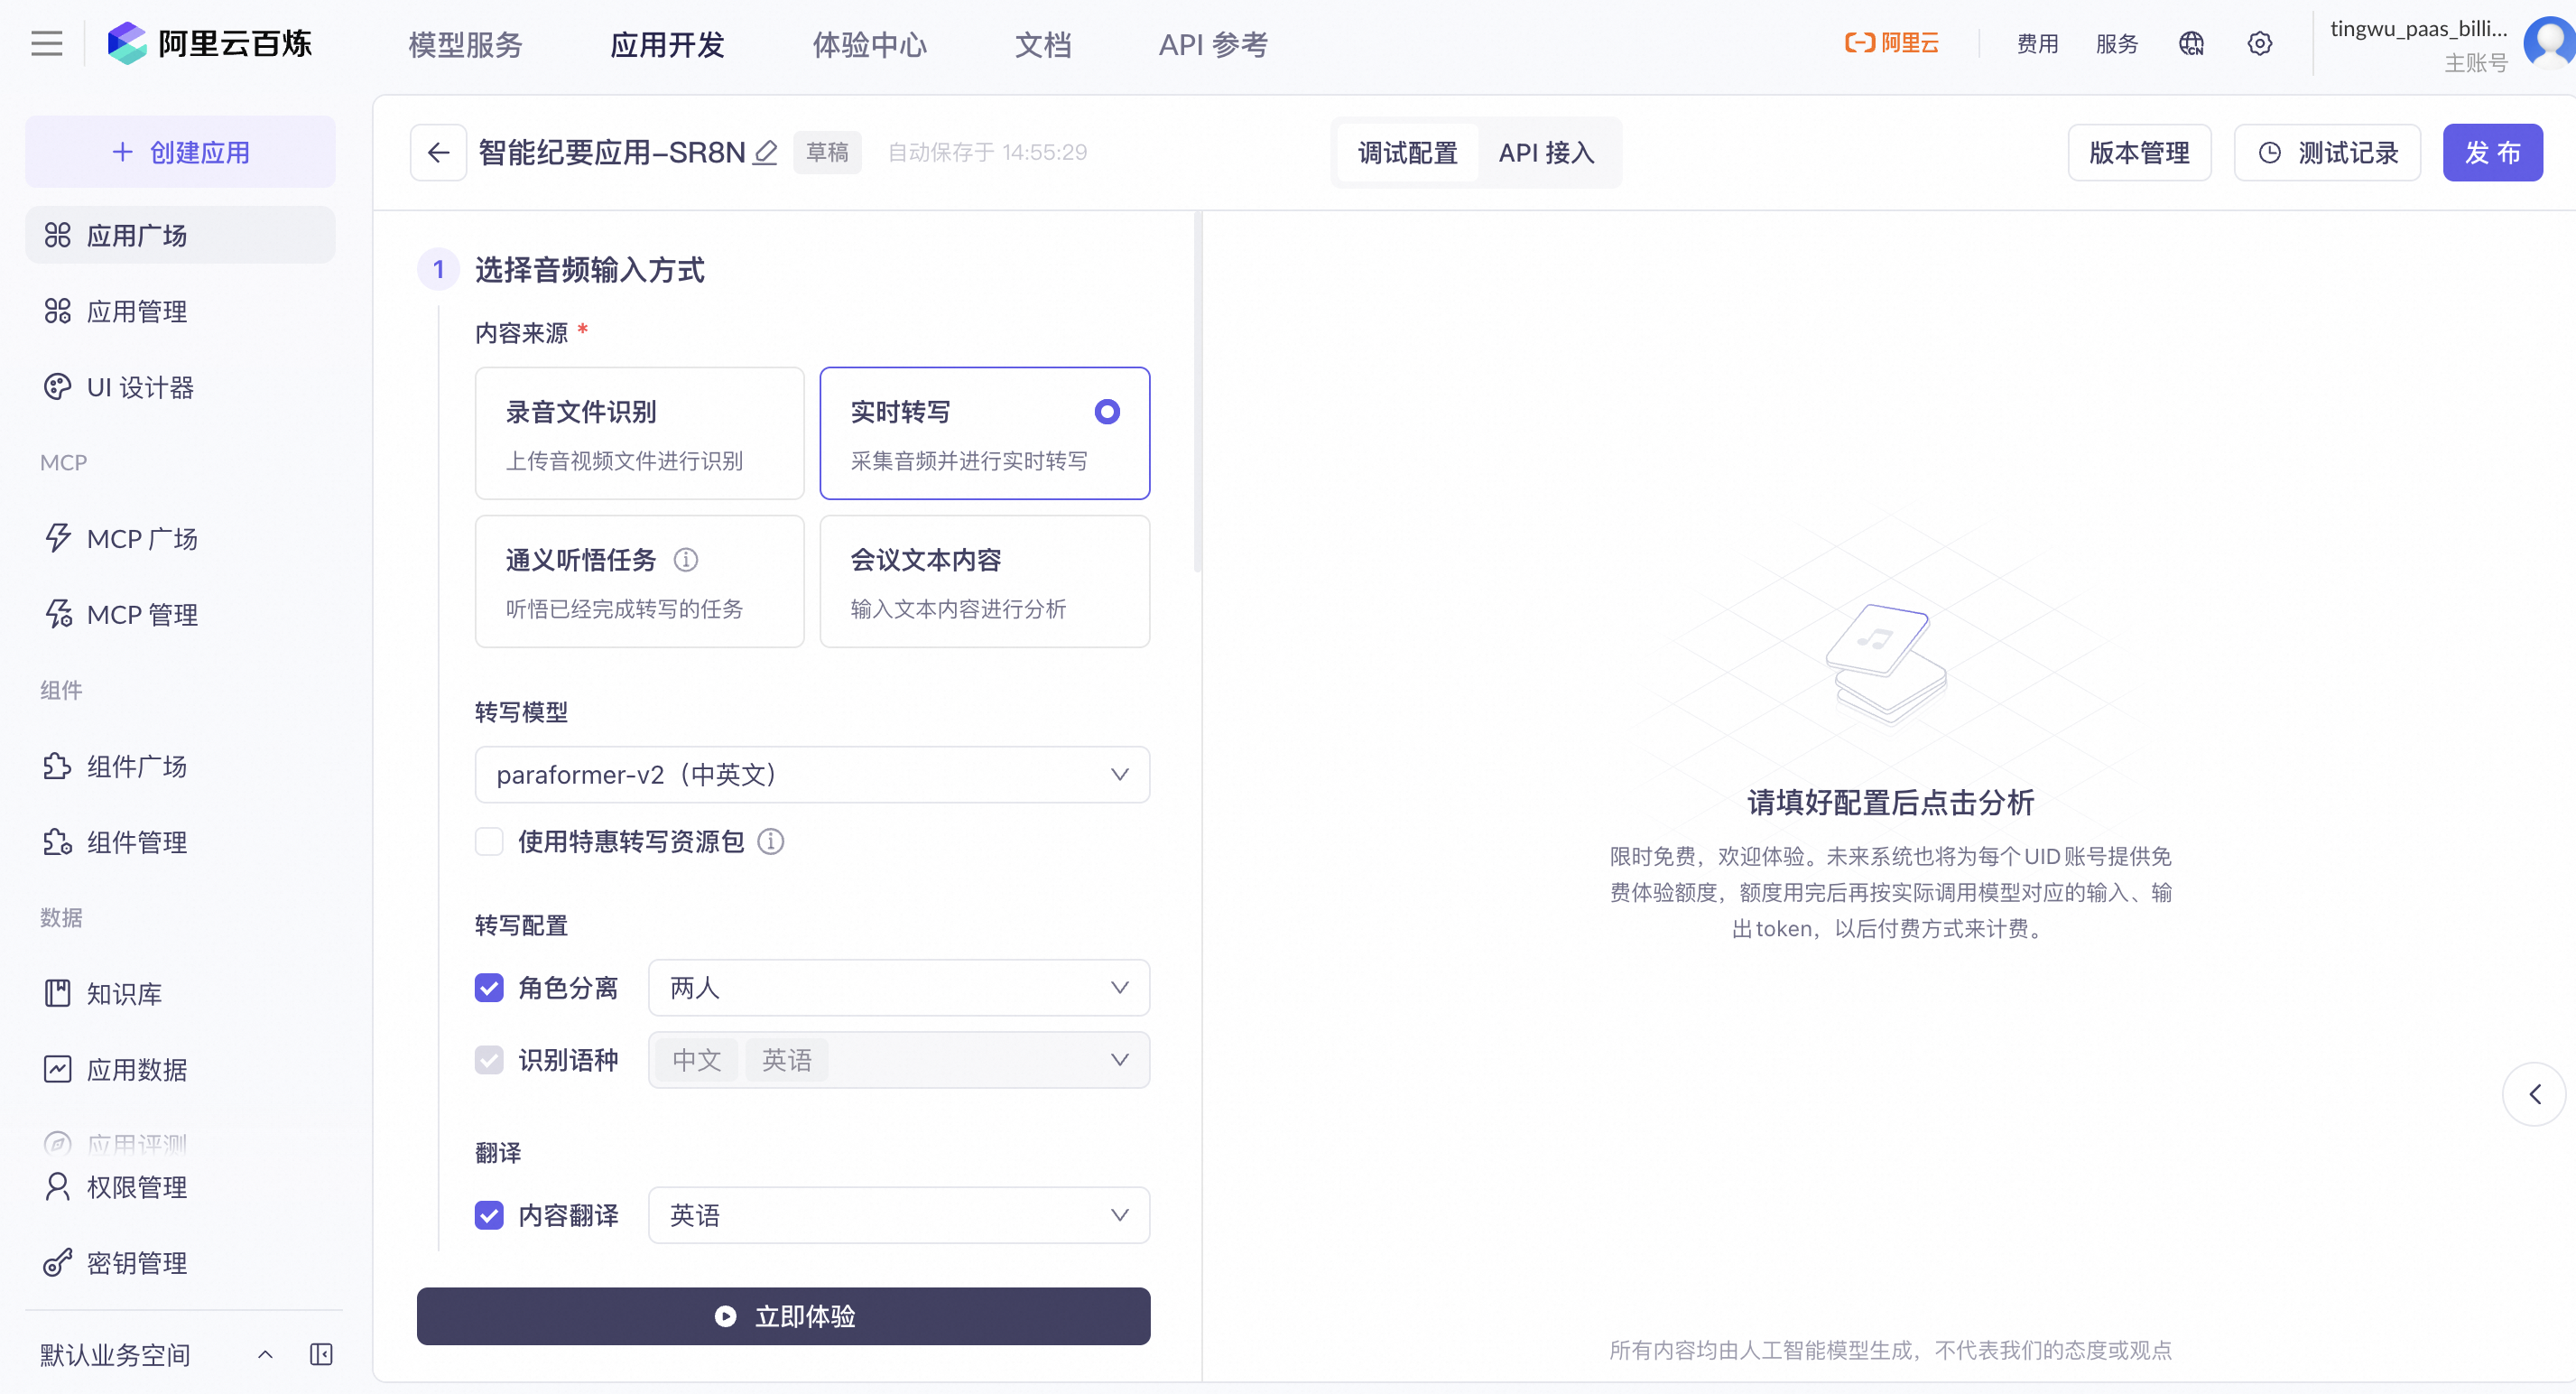Click info icon beside 使用特惠转写资源包
This screenshot has width=2576, height=1394.
tap(771, 842)
